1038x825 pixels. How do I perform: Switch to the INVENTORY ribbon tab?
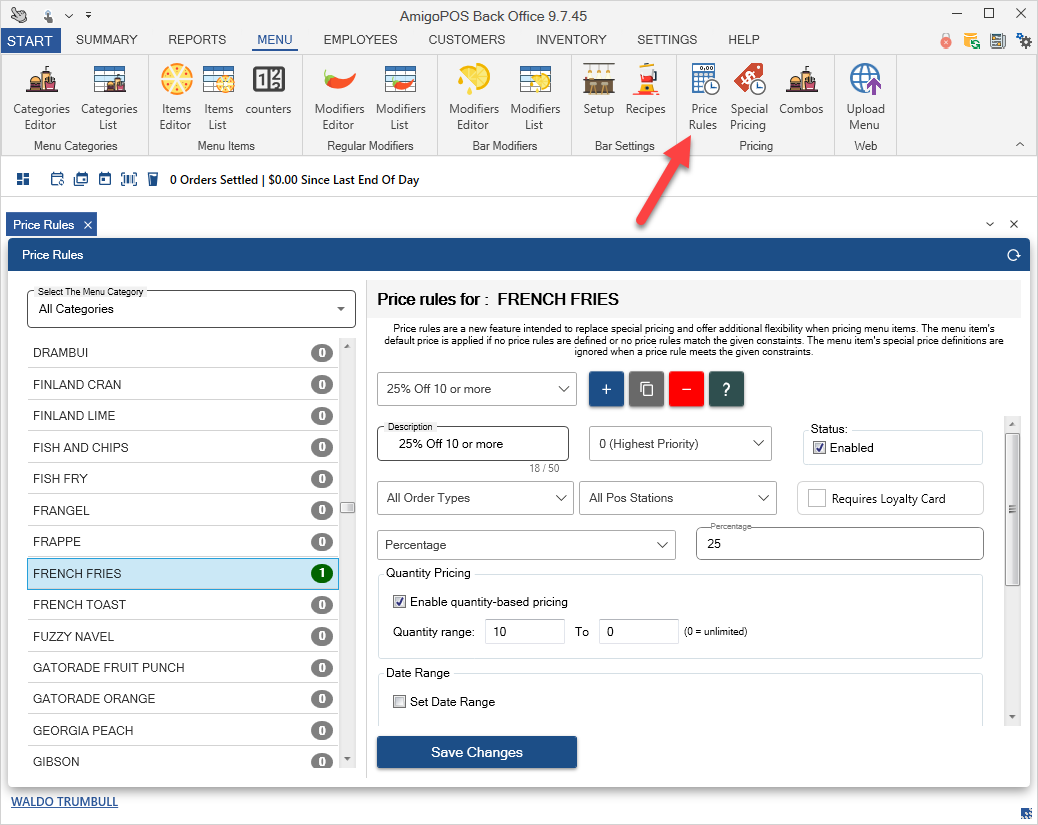pyautogui.click(x=571, y=40)
